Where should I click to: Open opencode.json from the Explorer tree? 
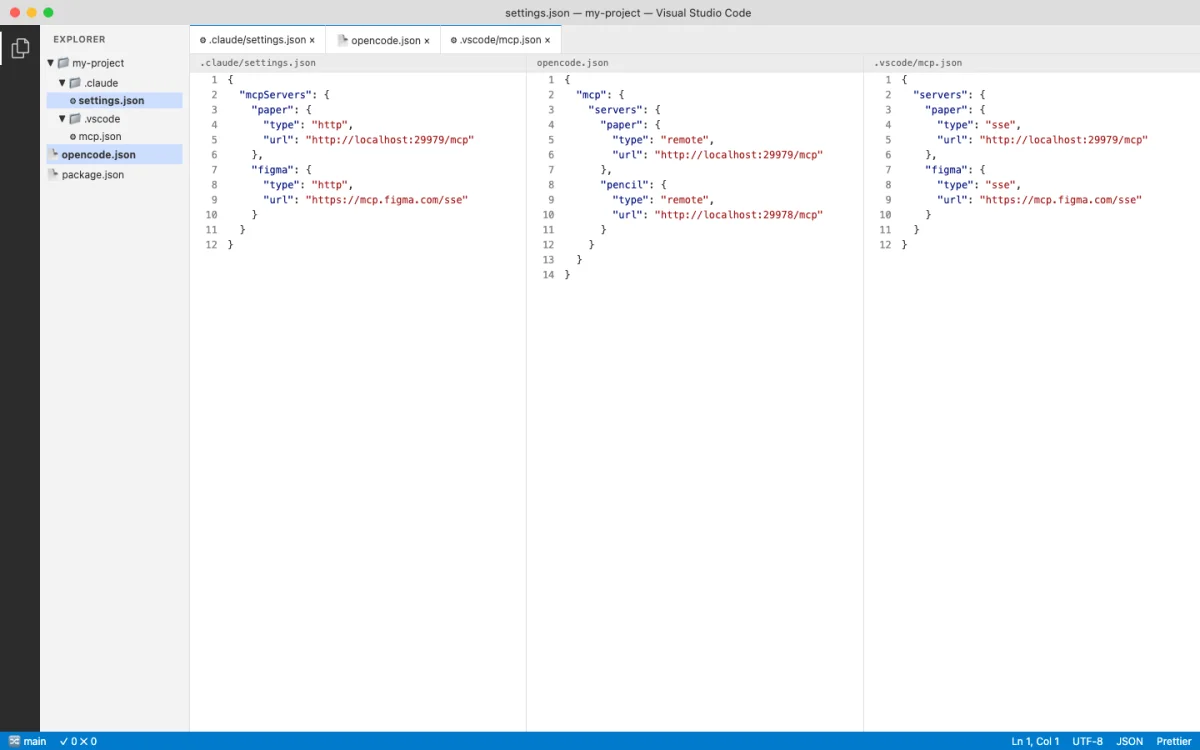click(x=114, y=154)
